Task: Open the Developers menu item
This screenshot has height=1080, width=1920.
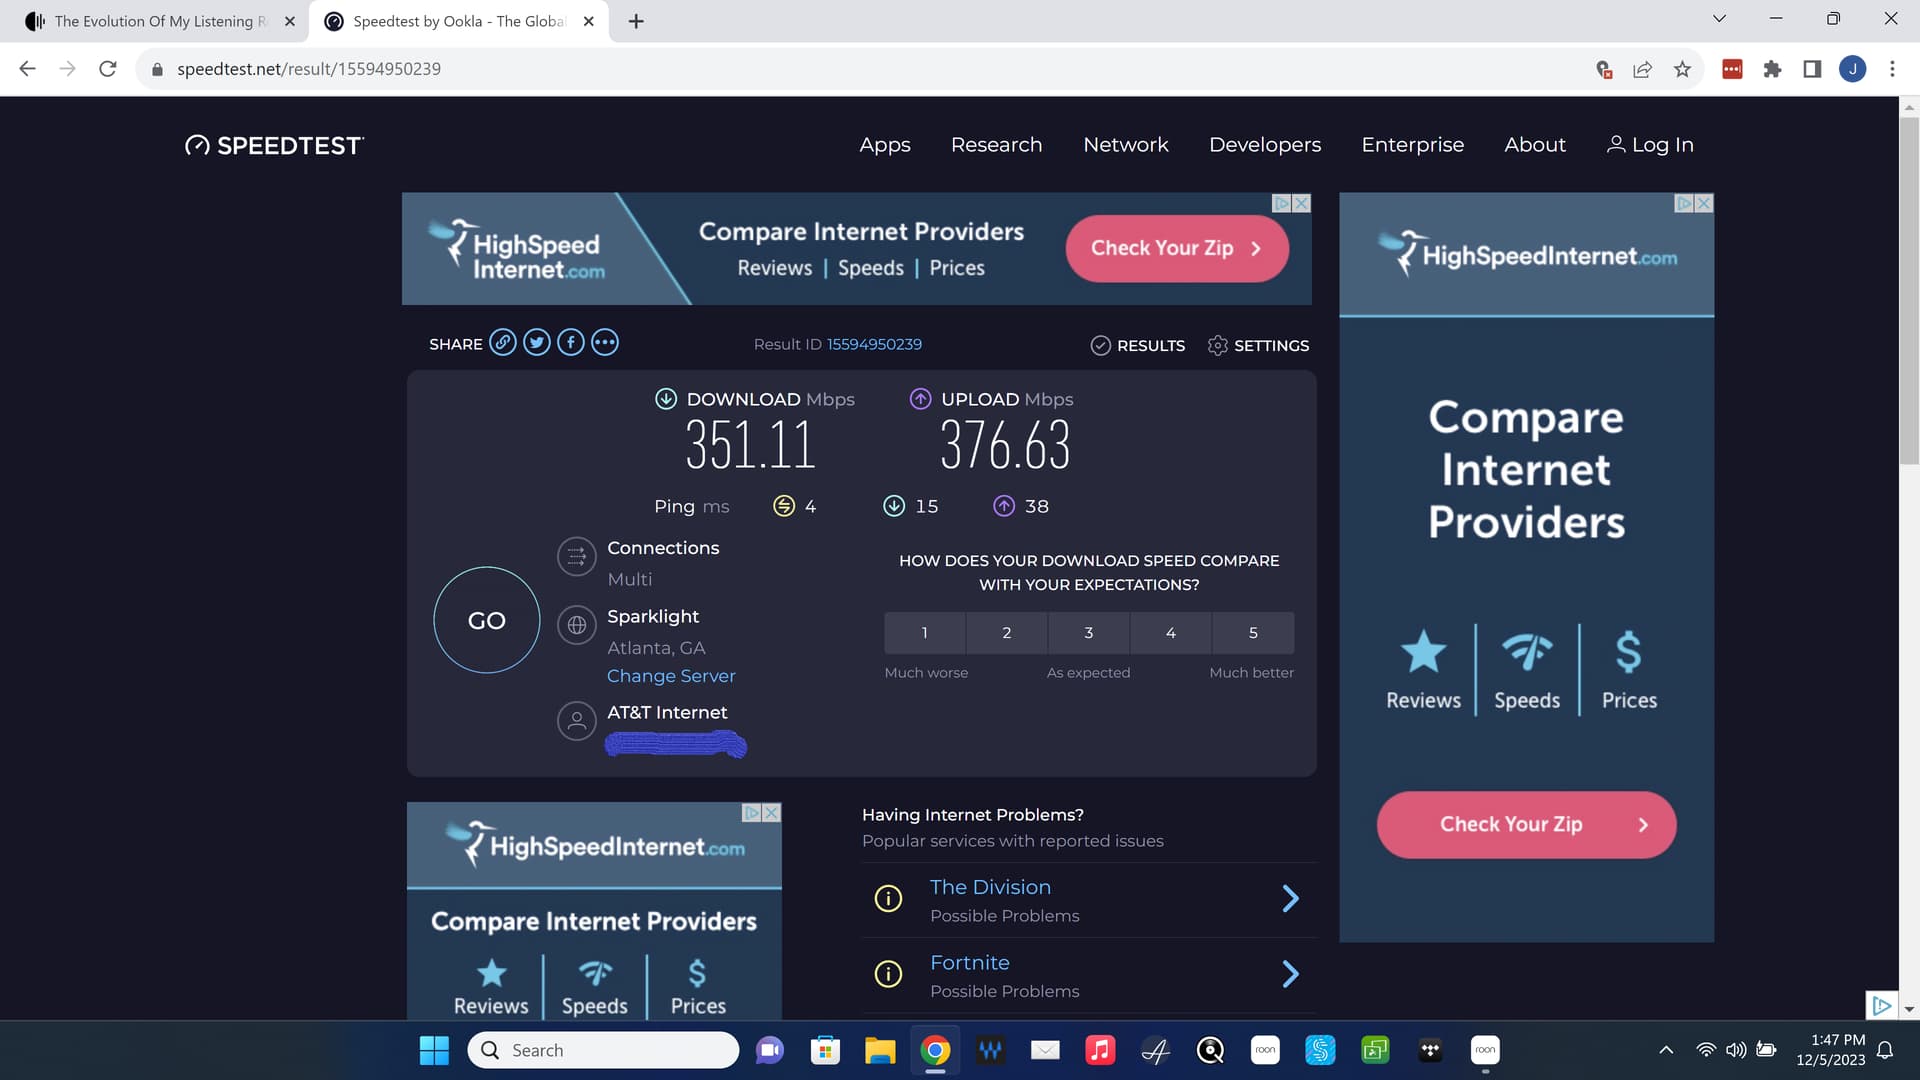Action: [x=1265, y=145]
